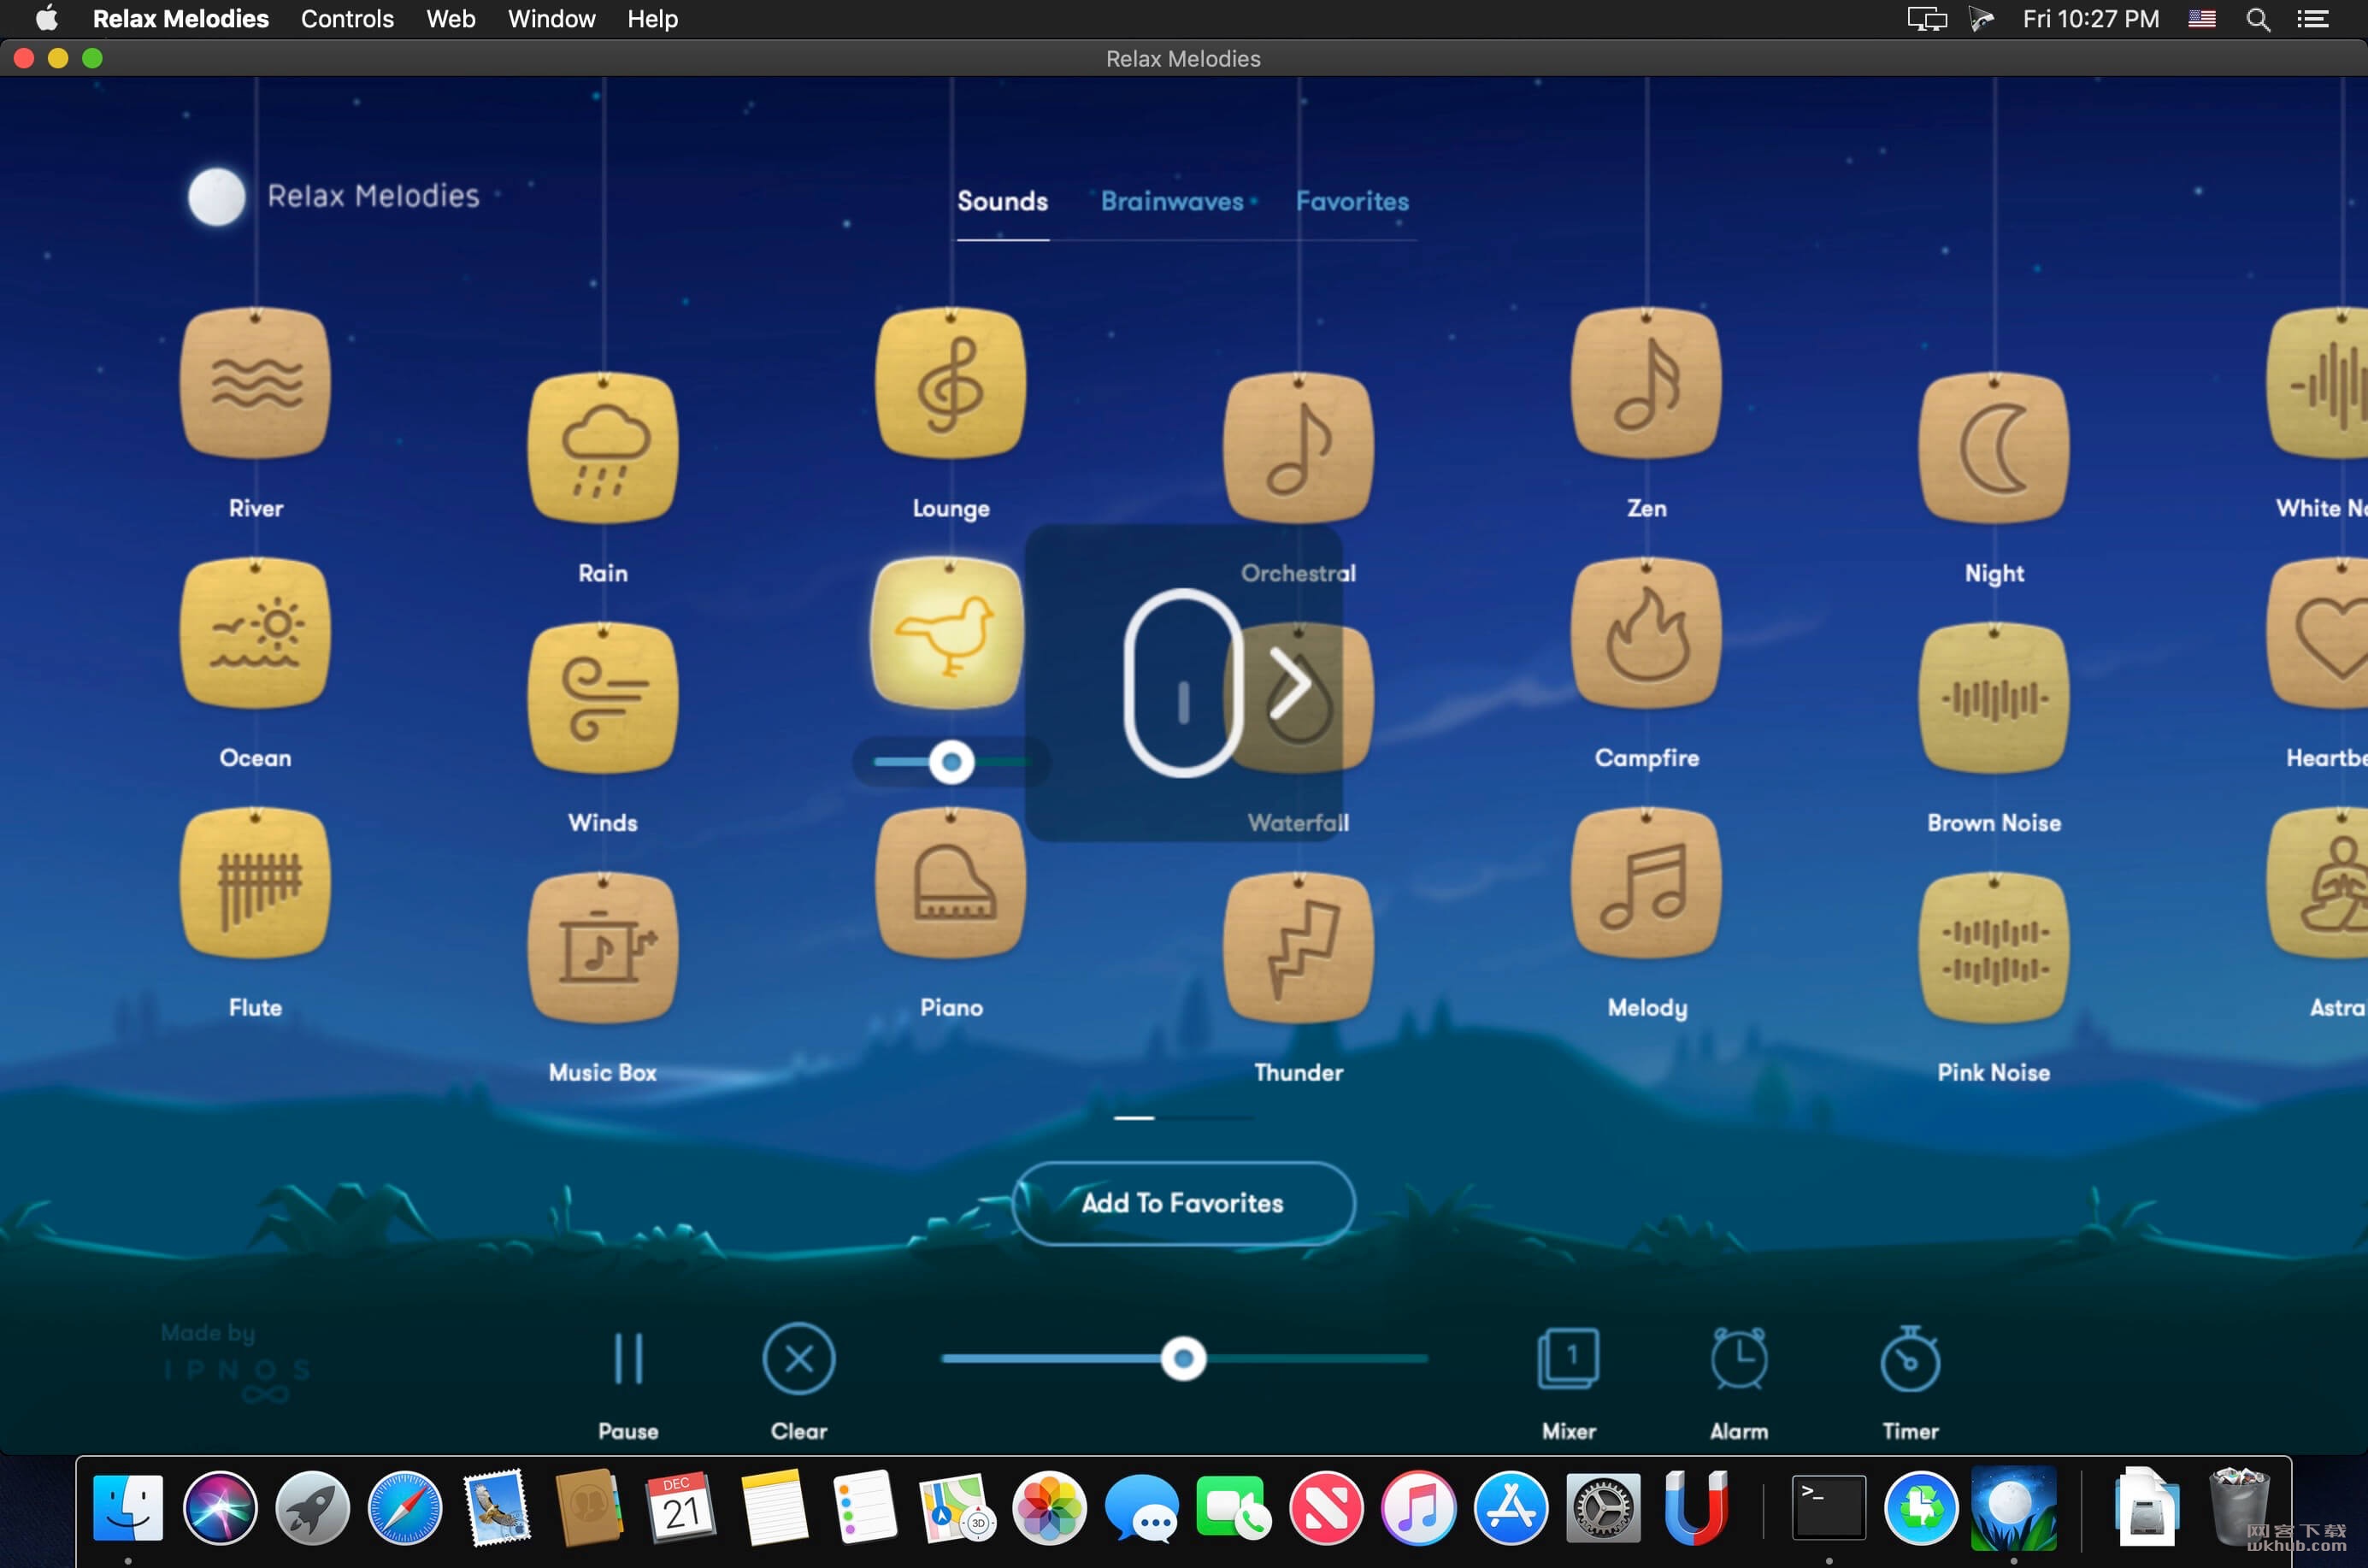Toggle the River sound tile
The width and height of the screenshot is (2368, 1568).
coord(255,383)
